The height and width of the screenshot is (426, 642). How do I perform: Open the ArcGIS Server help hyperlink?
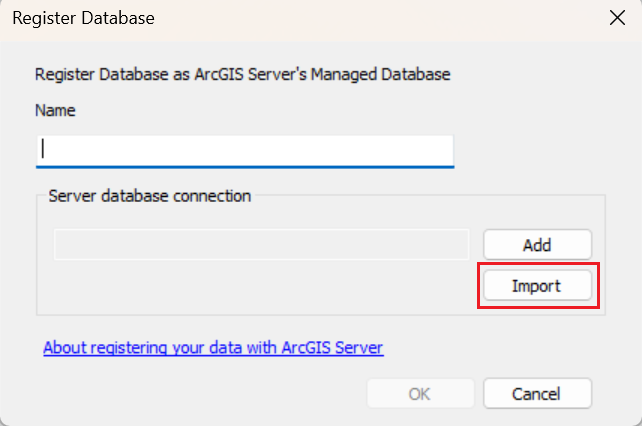tap(213, 348)
